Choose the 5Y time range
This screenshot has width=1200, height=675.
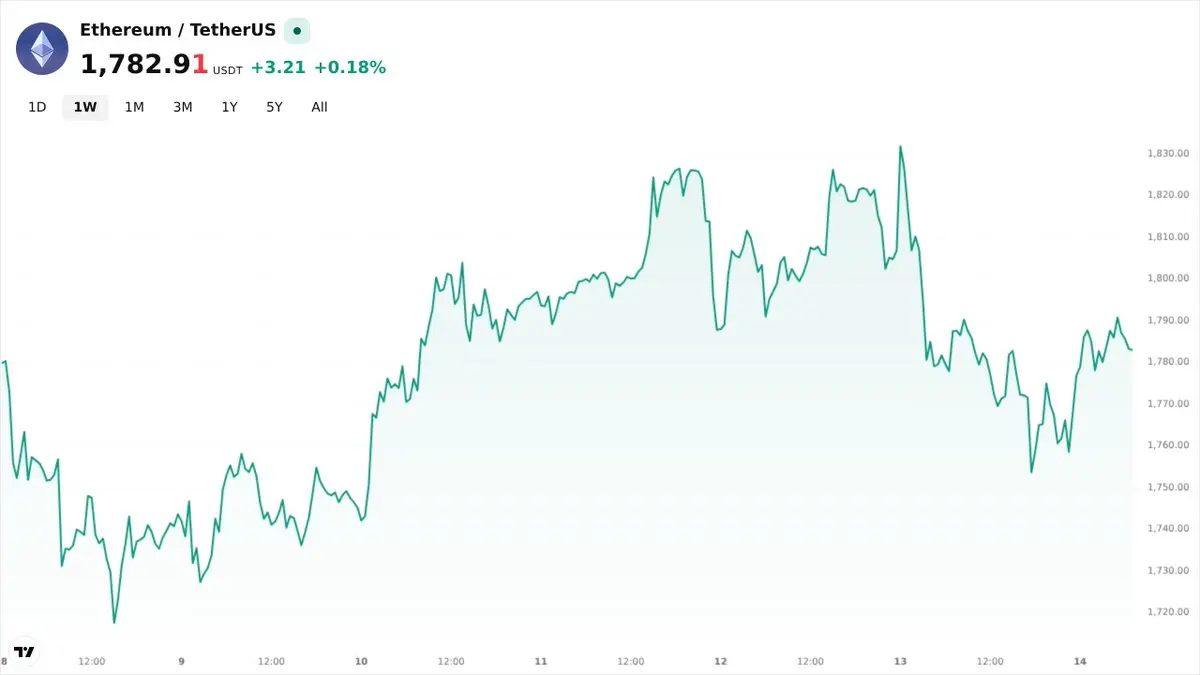[274, 107]
